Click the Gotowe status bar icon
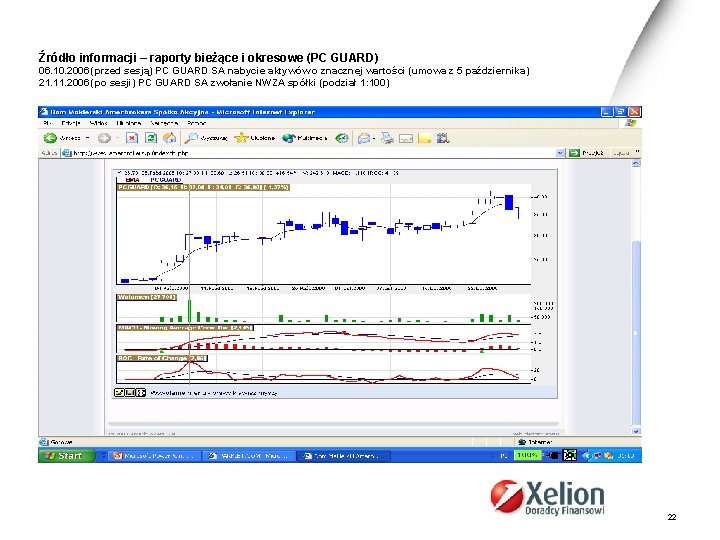This screenshot has width=720, height=540. coord(44,442)
